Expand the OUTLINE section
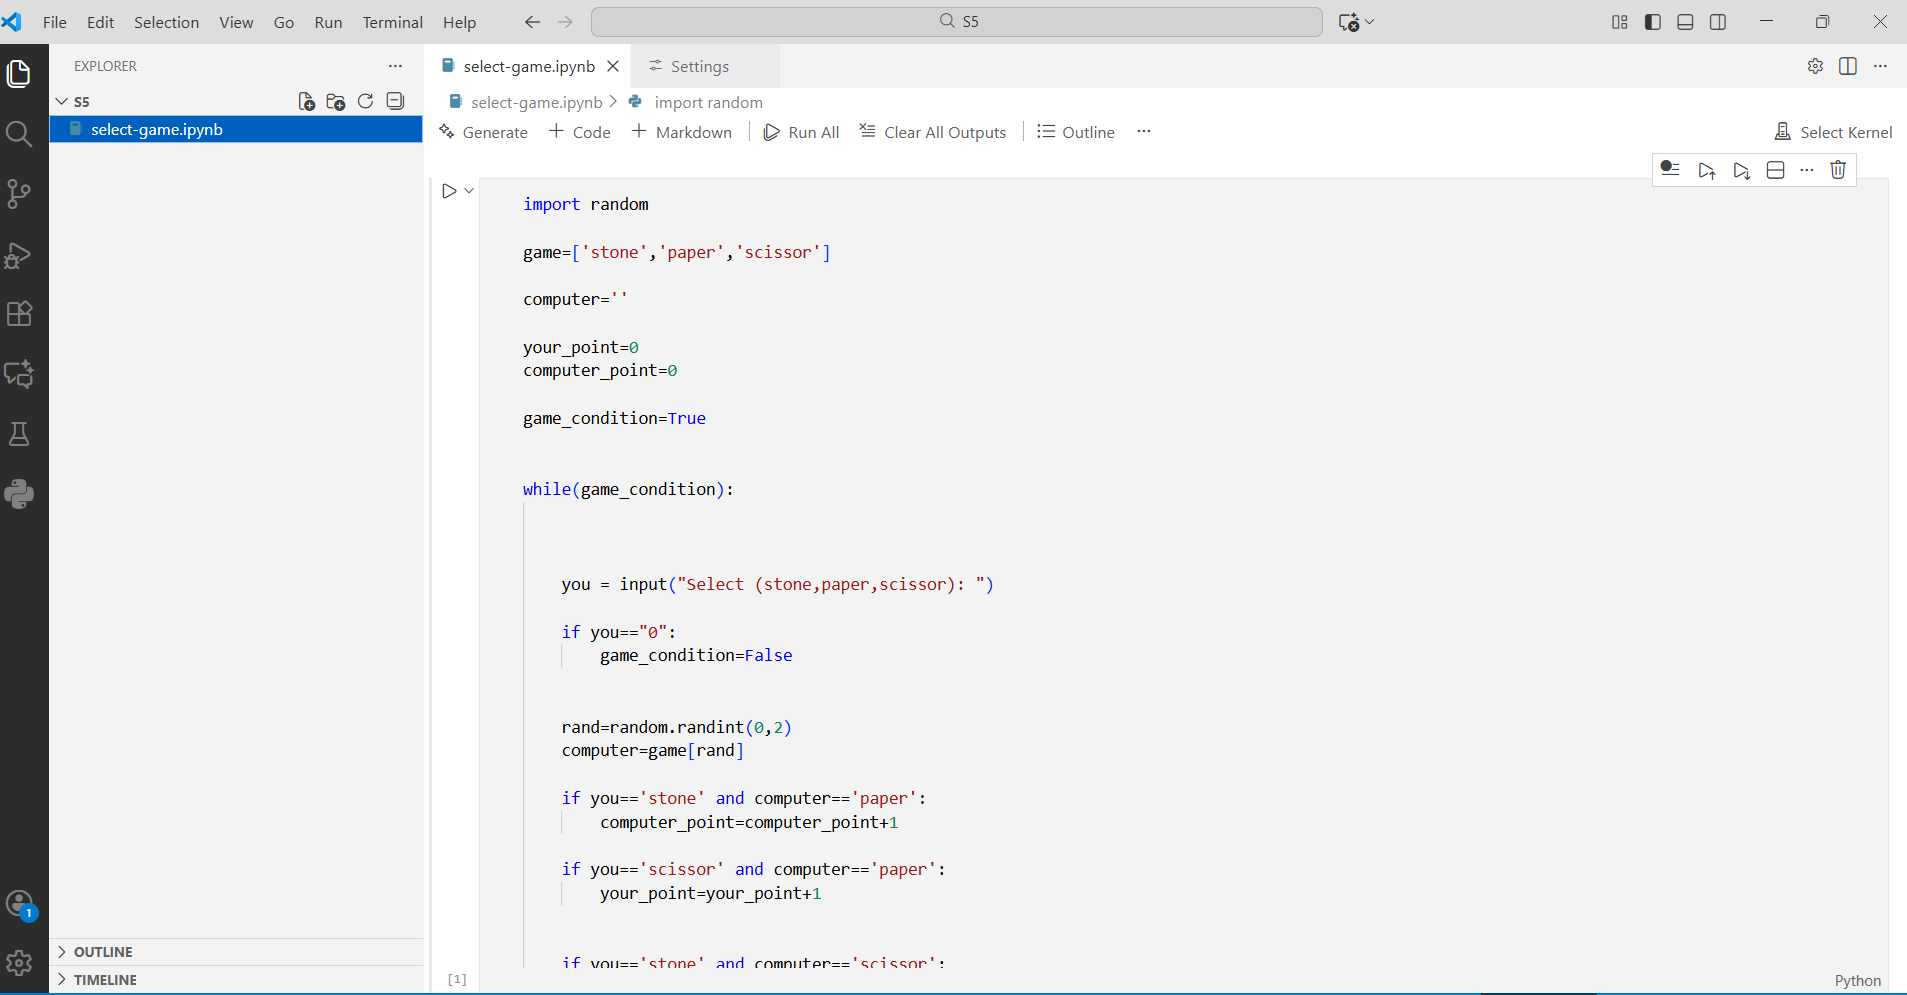The height and width of the screenshot is (995, 1907). 102,952
